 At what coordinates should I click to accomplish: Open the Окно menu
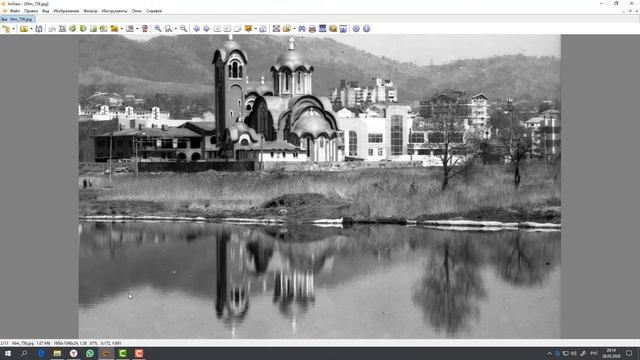137,11
